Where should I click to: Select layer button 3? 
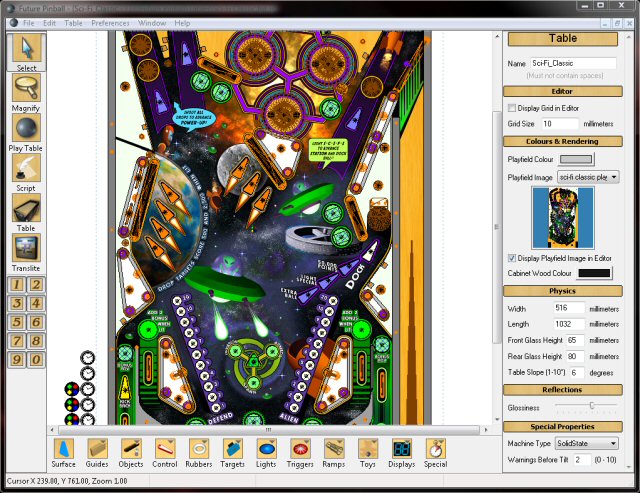(x=17, y=303)
